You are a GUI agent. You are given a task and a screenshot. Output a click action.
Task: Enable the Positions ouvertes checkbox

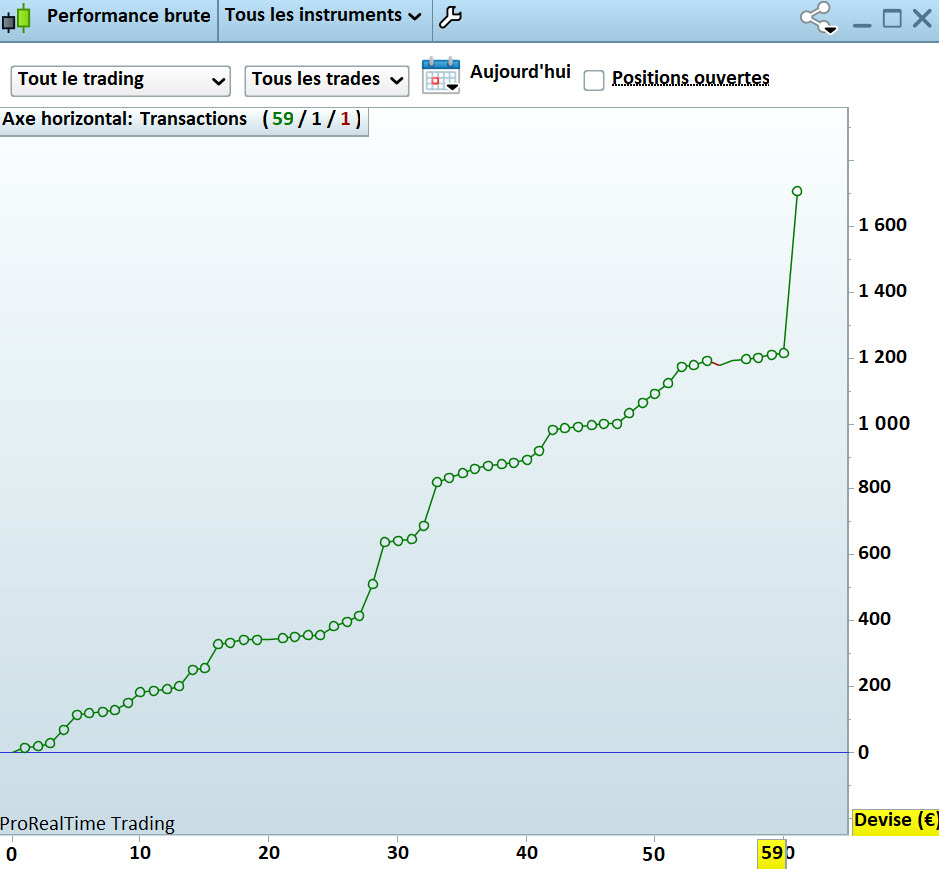point(593,80)
